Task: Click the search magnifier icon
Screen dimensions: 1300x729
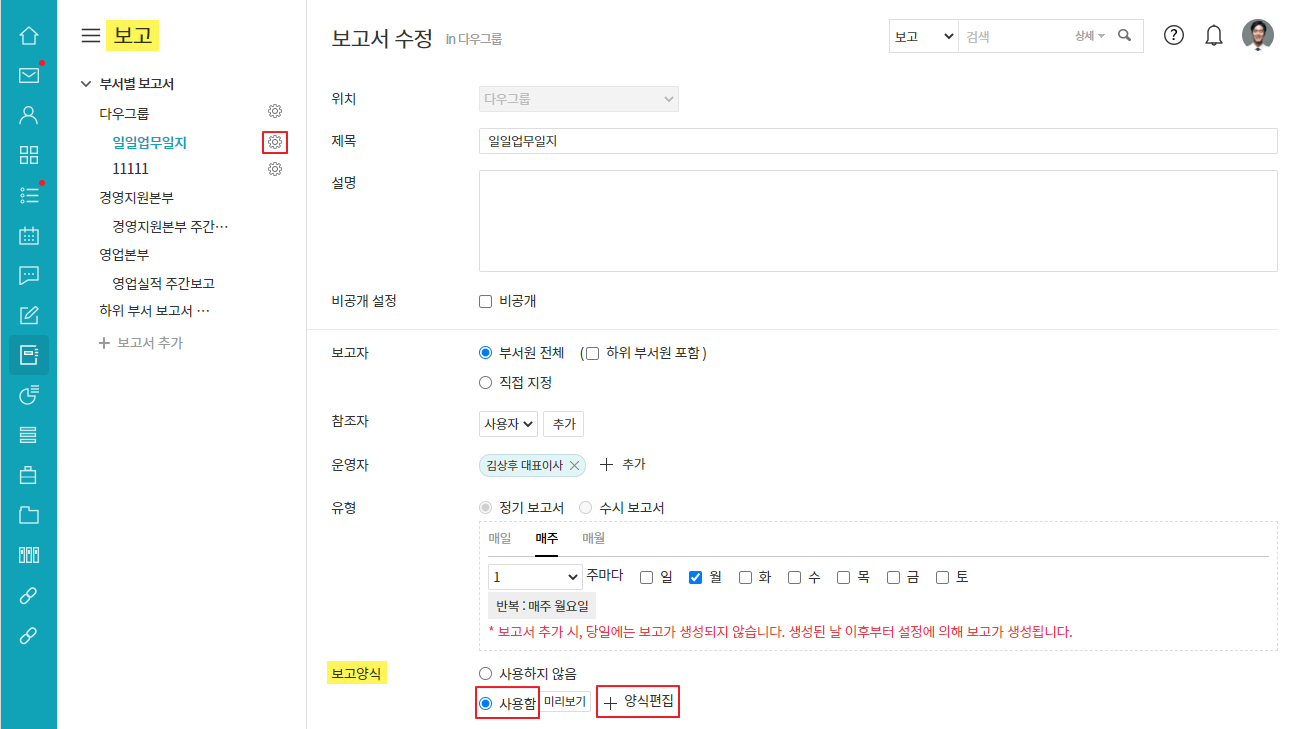Action: (x=1125, y=36)
